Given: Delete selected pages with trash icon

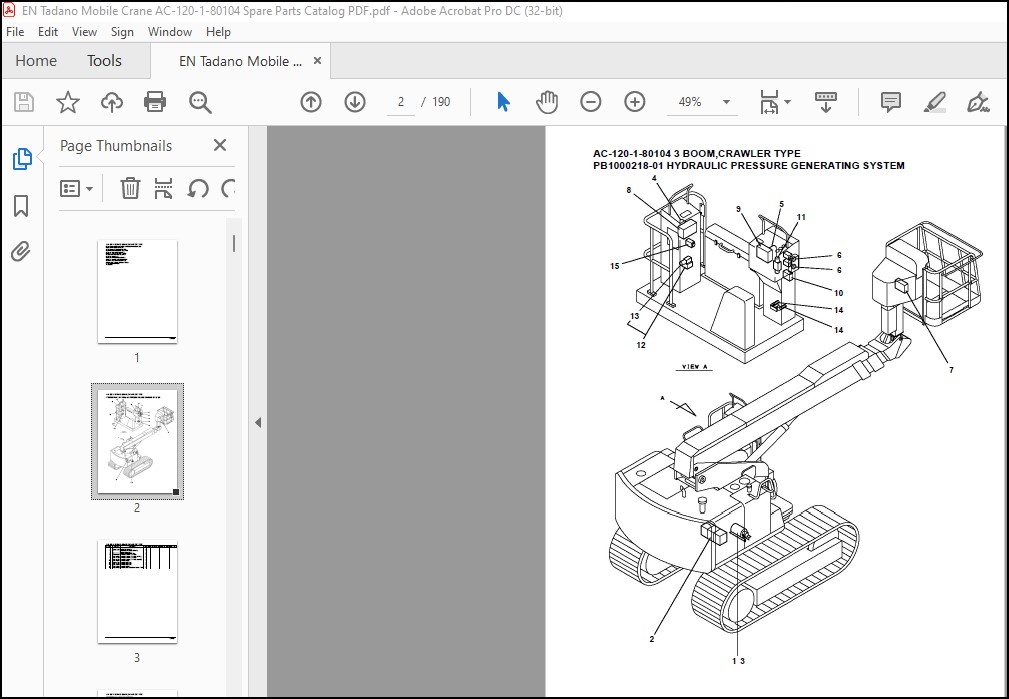Looking at the screenshot, I should click(x=130, y=189).
